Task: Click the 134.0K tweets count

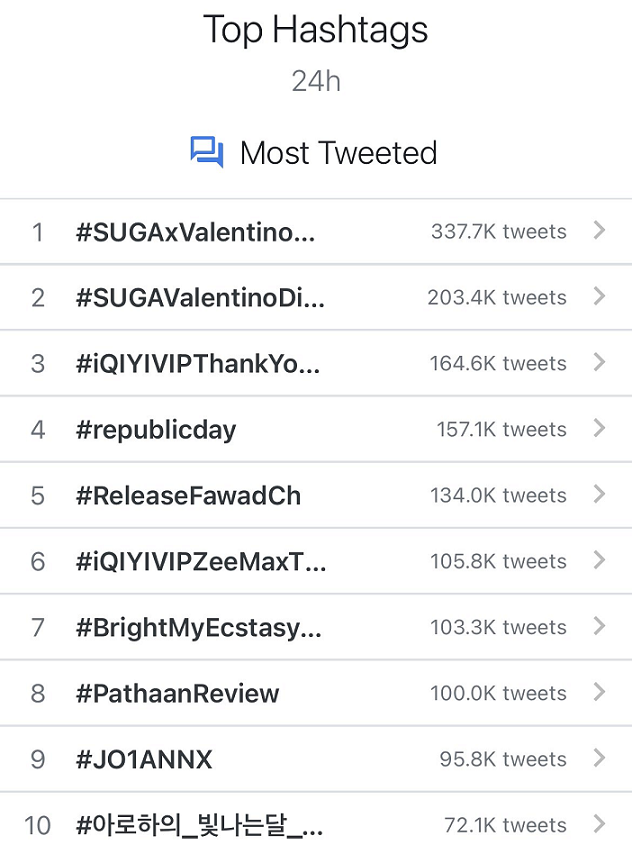Action: [x=498, y=495]
